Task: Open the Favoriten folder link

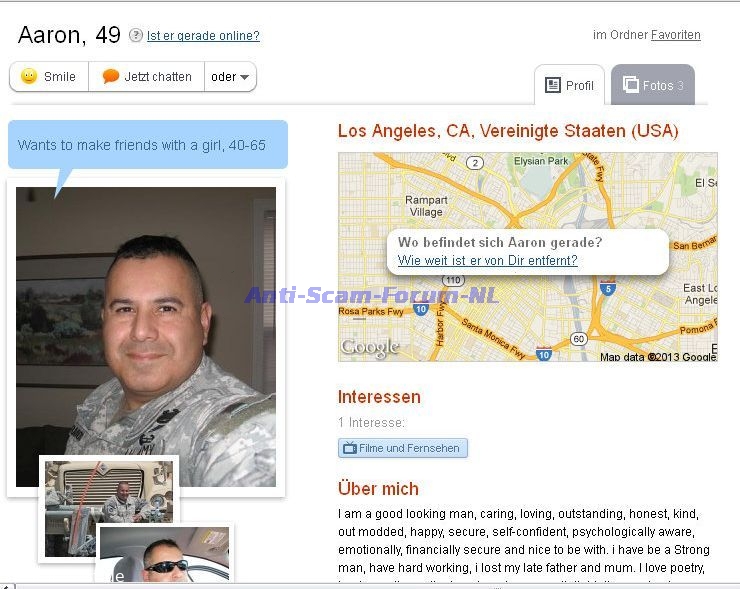Action: pyautogui.click(x=675, y=34)
